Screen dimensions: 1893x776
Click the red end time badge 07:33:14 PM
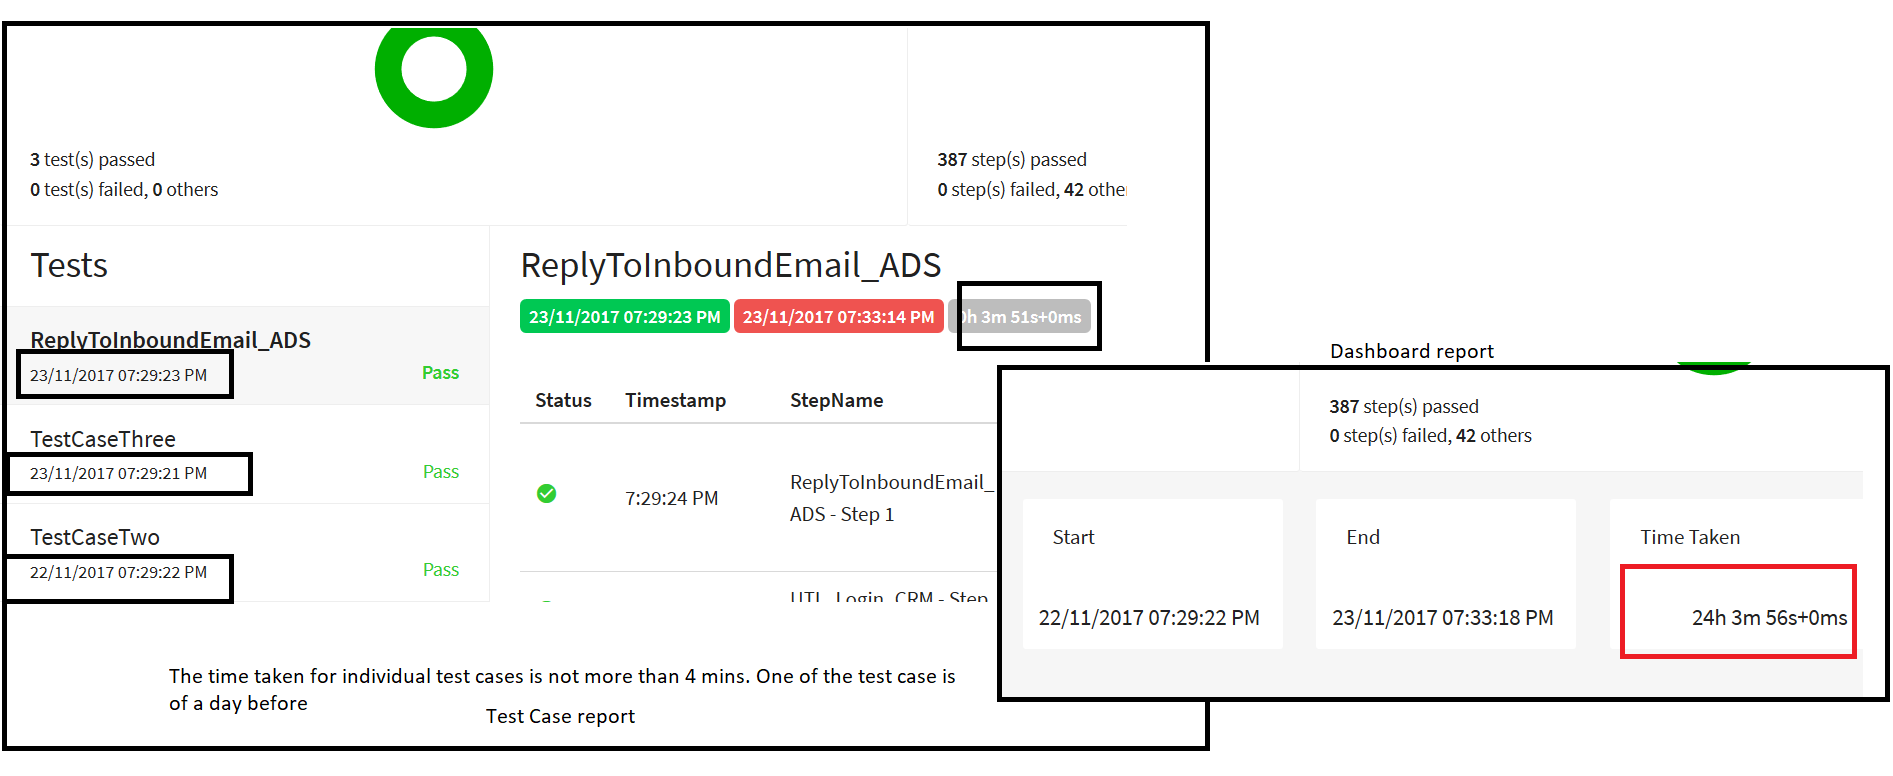(x=838, y=317)
